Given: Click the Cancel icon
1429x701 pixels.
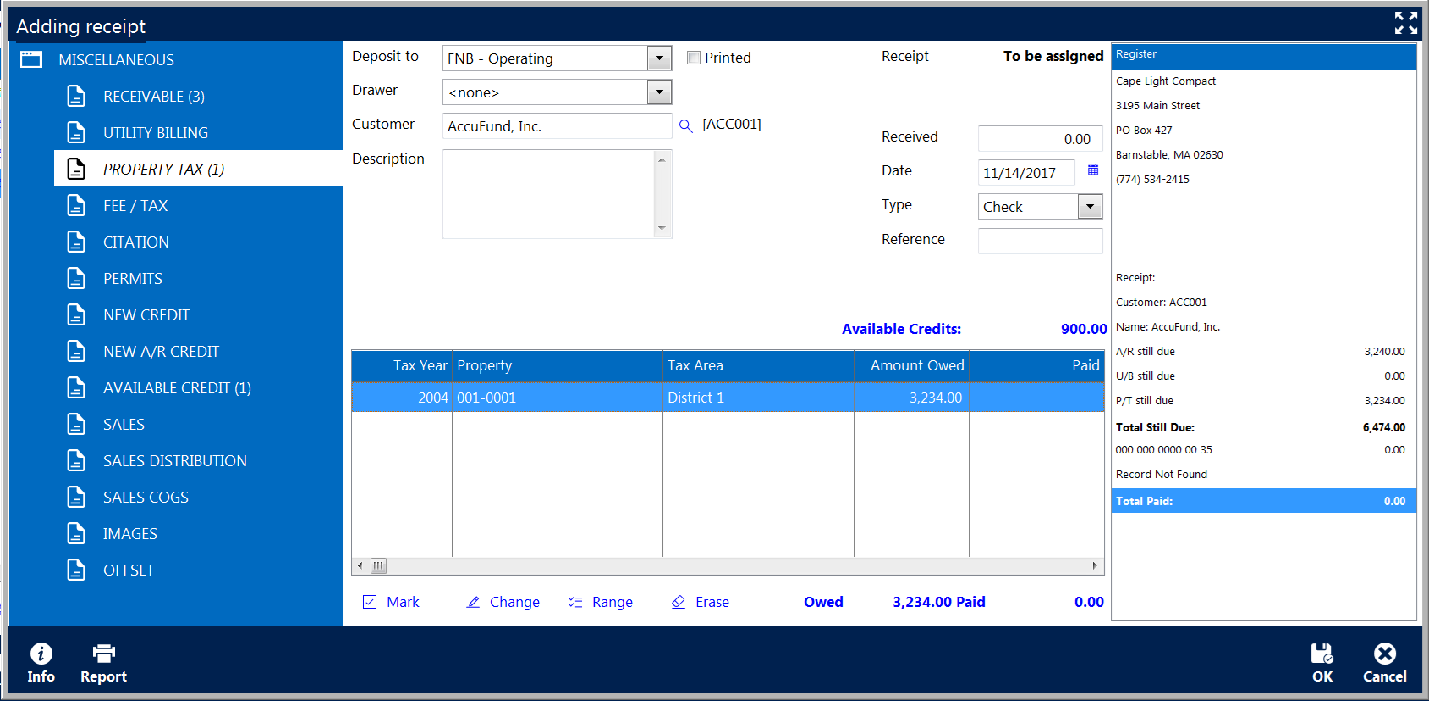Looking at the screenshot, I should (x=1384, y=655).
